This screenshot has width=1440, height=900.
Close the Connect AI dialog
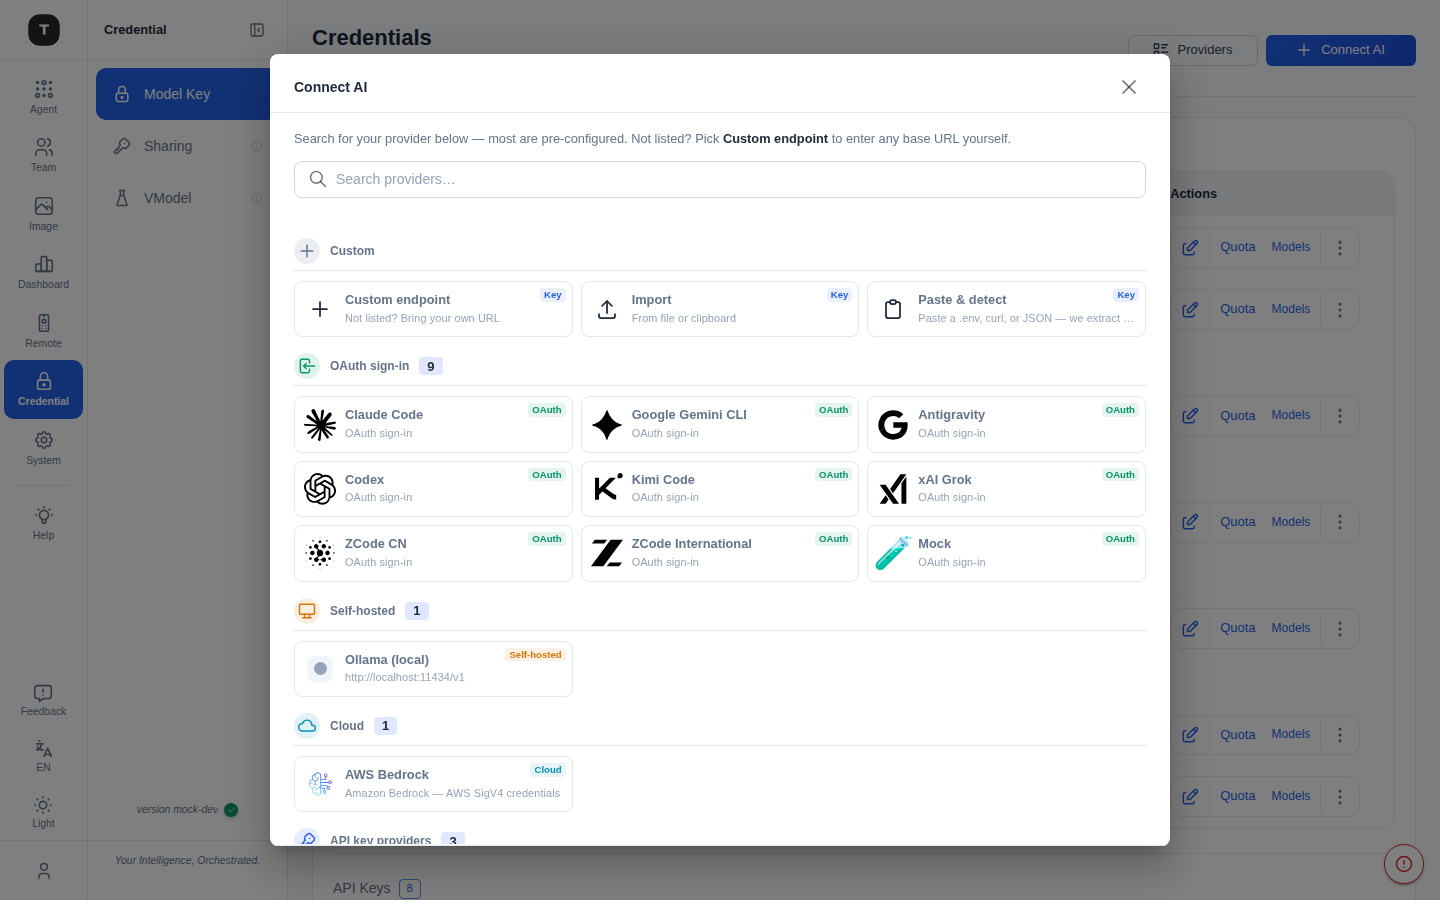1129,87
